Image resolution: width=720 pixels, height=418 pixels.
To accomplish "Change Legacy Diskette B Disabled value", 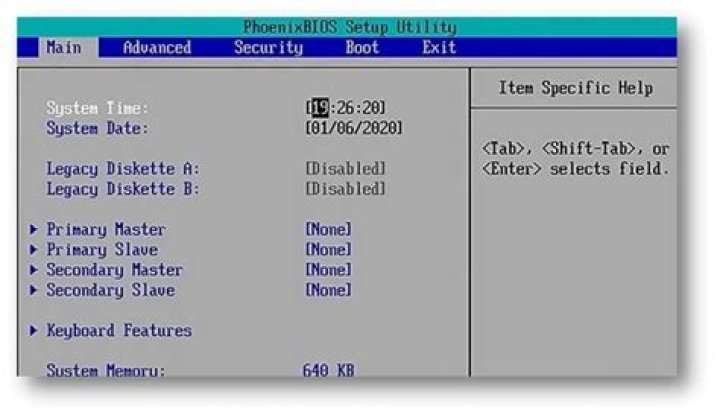I will pyautogui.click(x=345, y=188).
